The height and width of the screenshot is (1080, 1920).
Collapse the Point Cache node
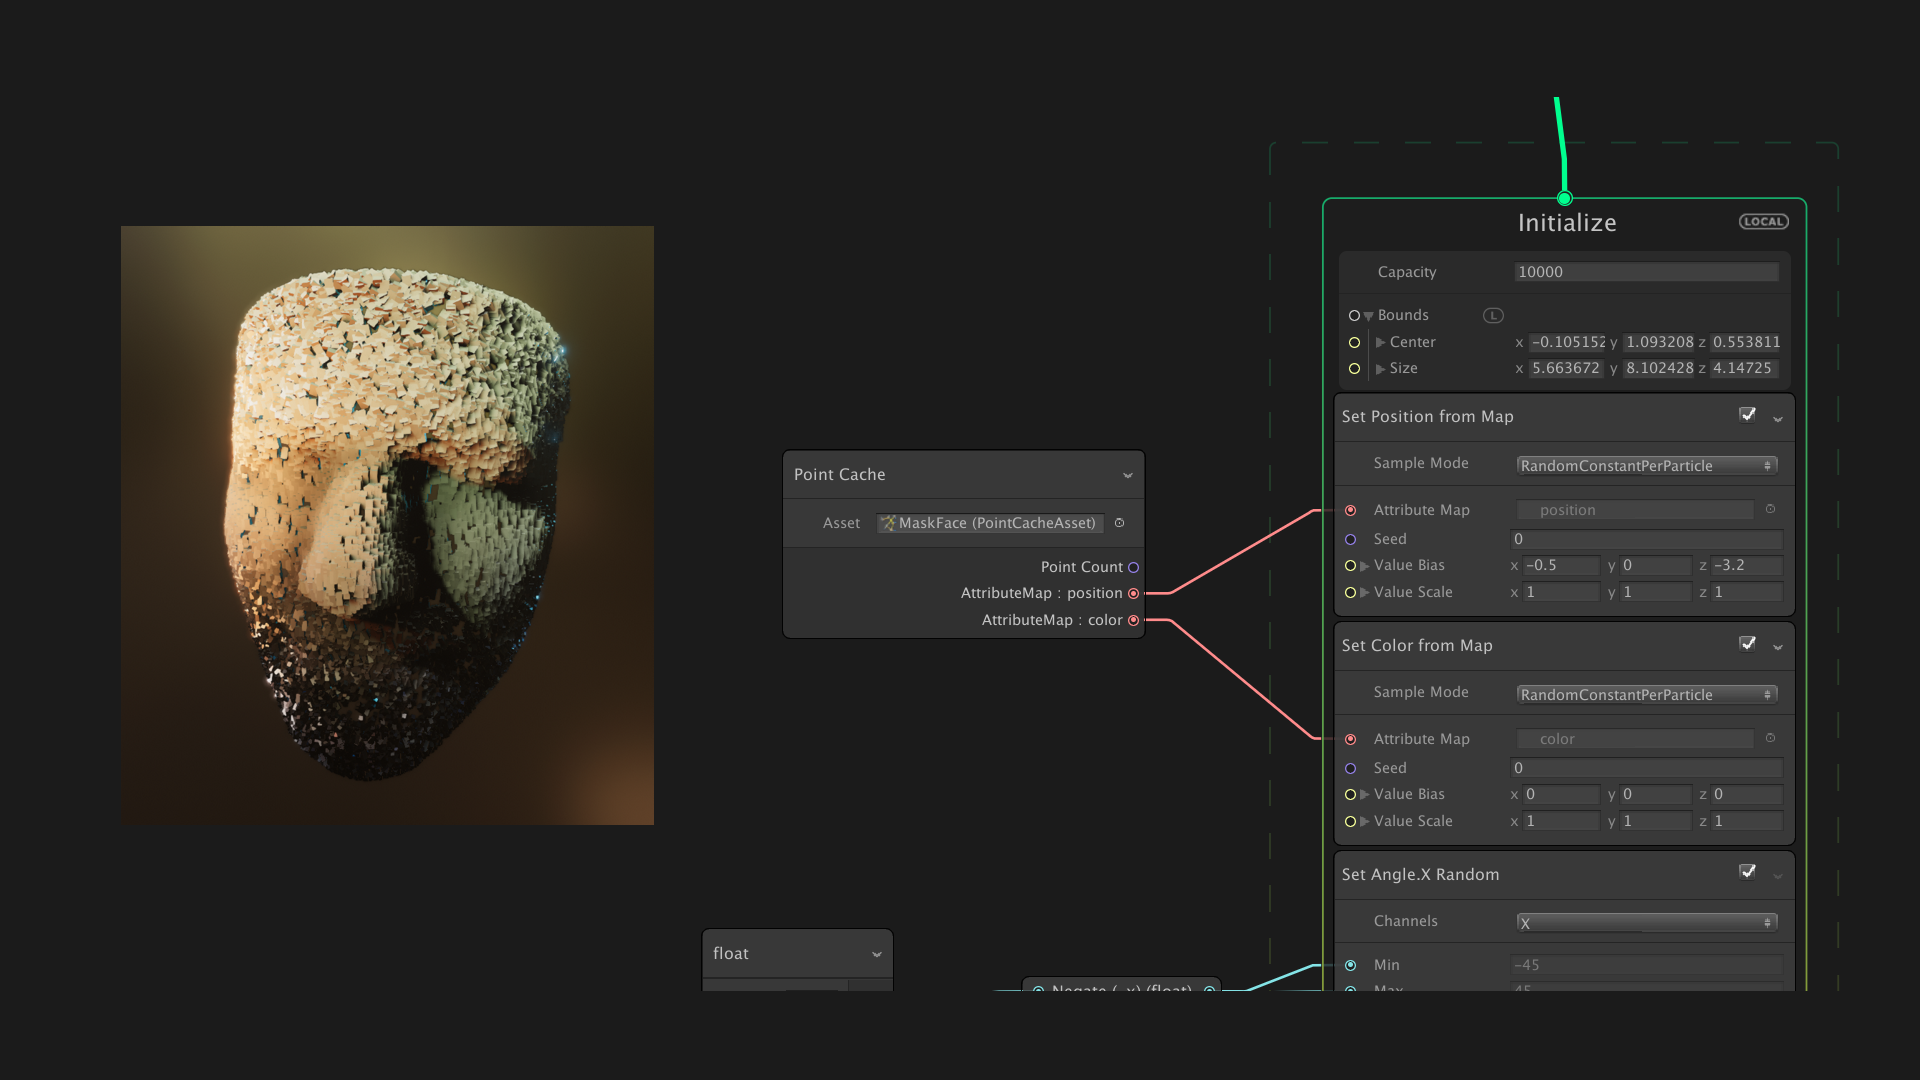pos(1127,476)
